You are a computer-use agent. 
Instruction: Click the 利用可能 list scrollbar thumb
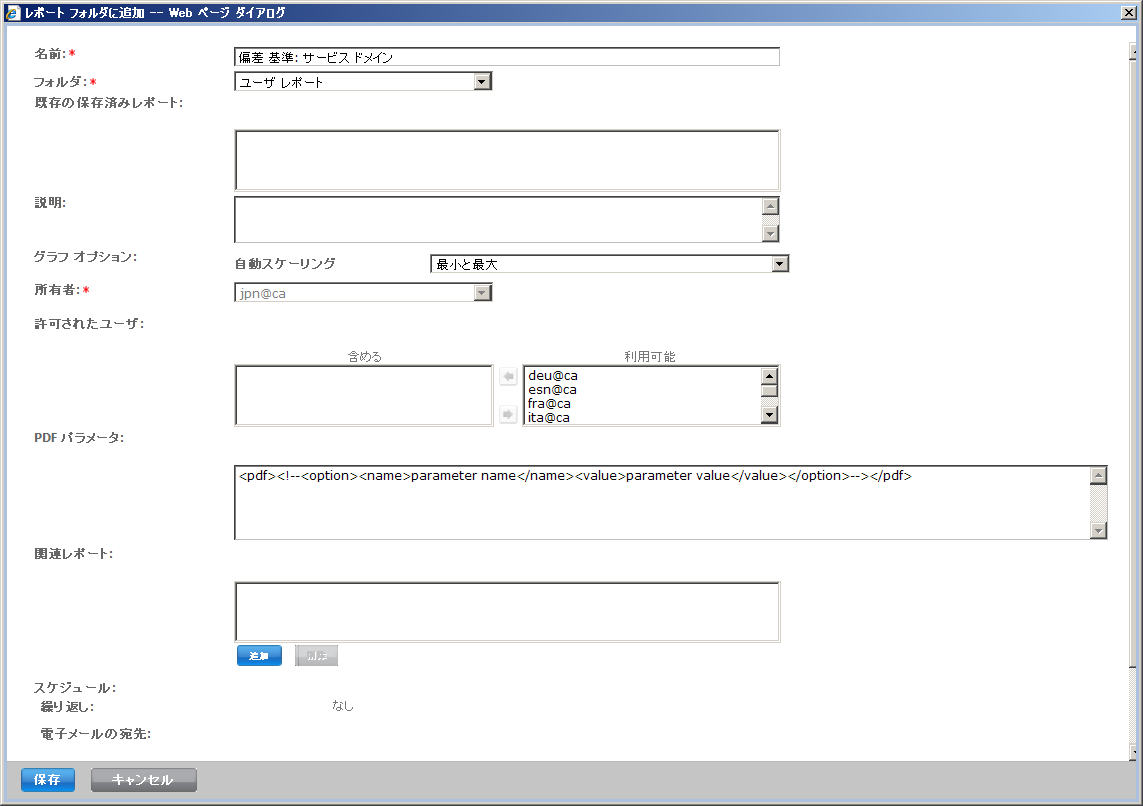[x=769, y=391]
